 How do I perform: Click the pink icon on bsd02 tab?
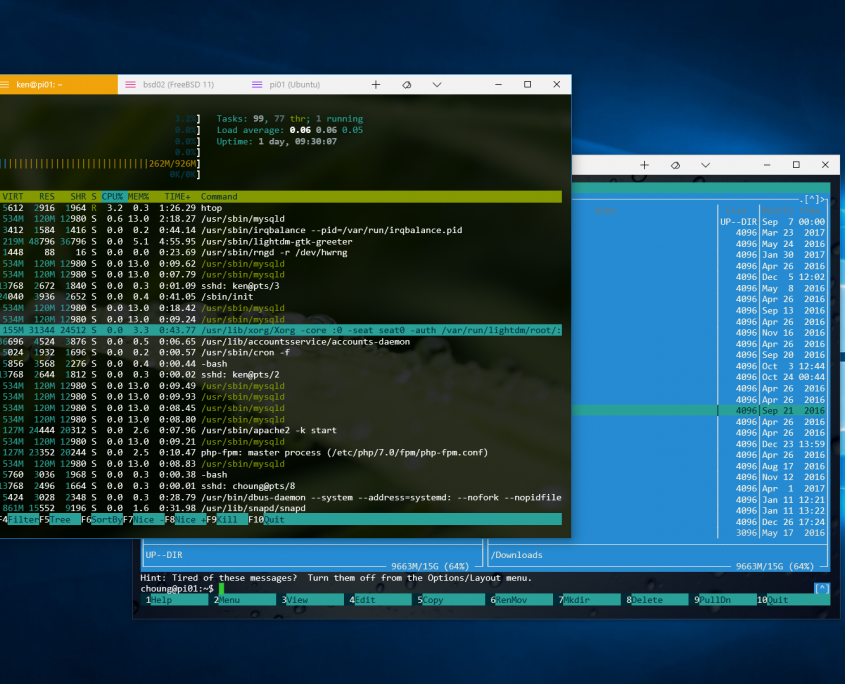coord(130,85)
